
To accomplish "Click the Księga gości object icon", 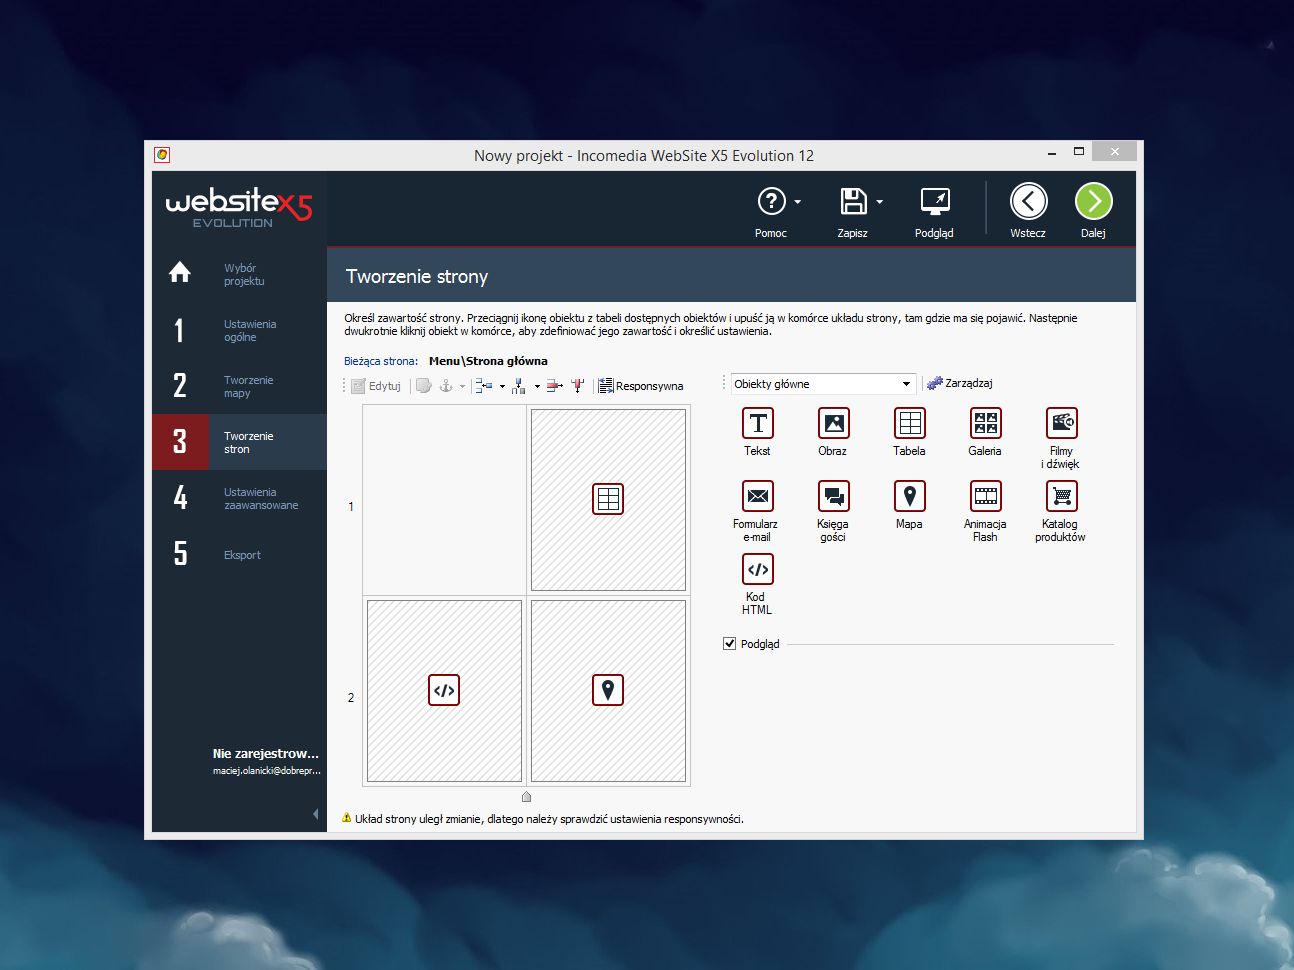I will tap(833, 497).
